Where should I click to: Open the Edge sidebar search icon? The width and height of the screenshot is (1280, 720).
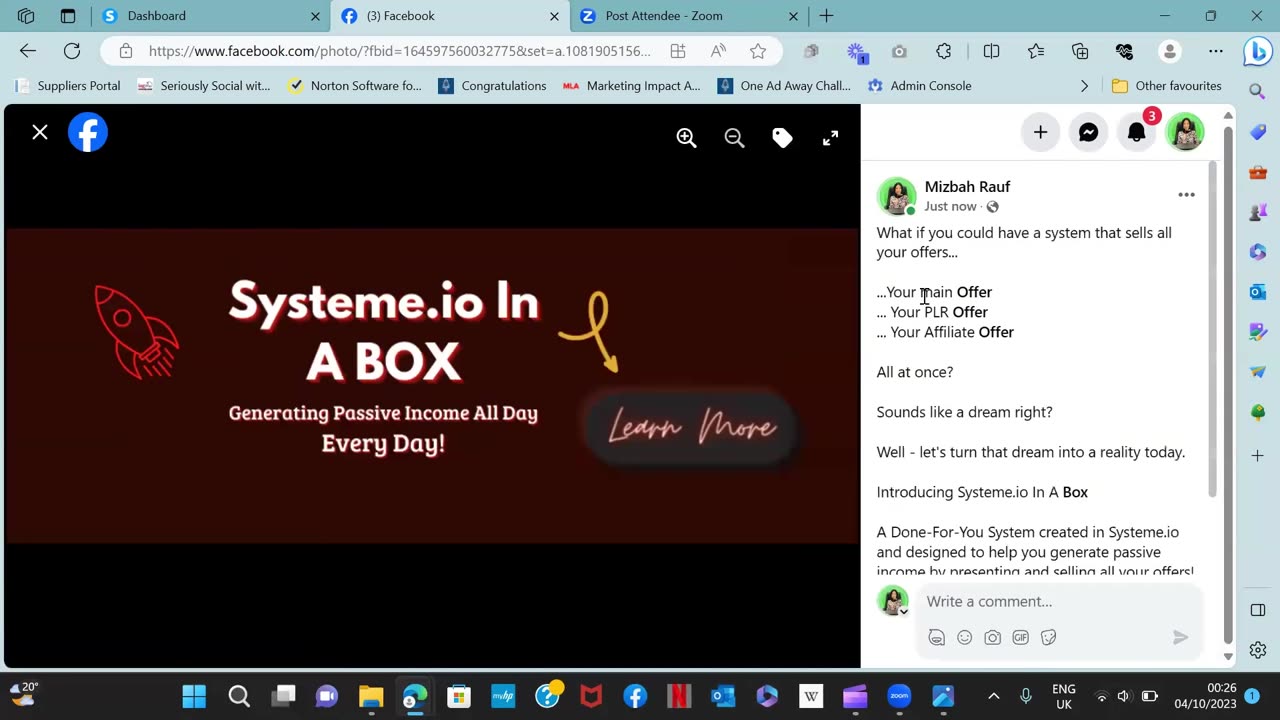[x=1258, y=91]
